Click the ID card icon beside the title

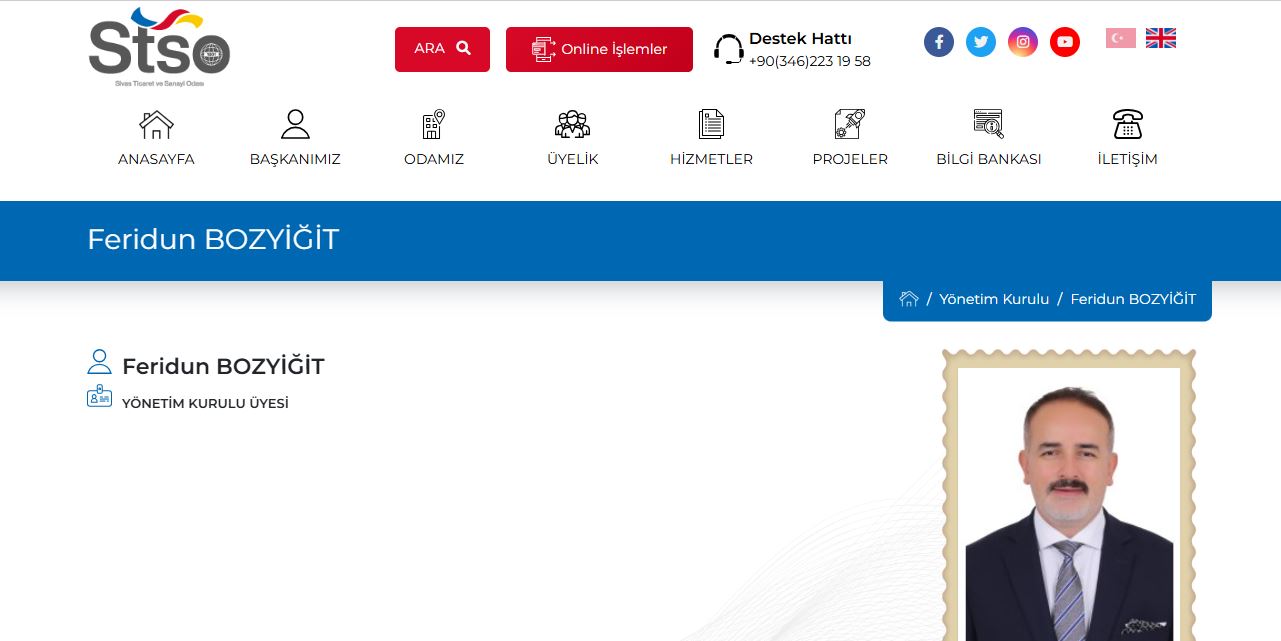coord(99,396)
